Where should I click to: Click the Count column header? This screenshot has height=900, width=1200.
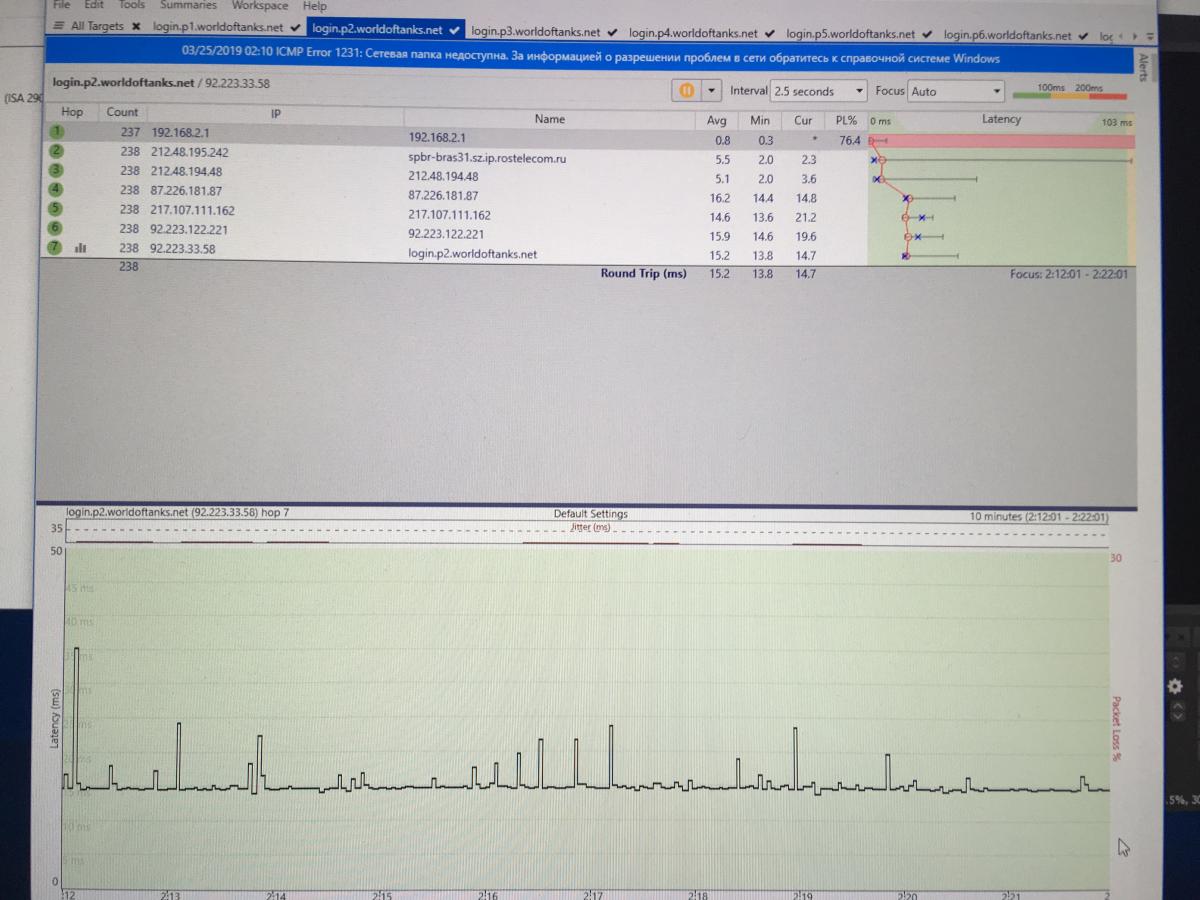click(x=122, y=112)
